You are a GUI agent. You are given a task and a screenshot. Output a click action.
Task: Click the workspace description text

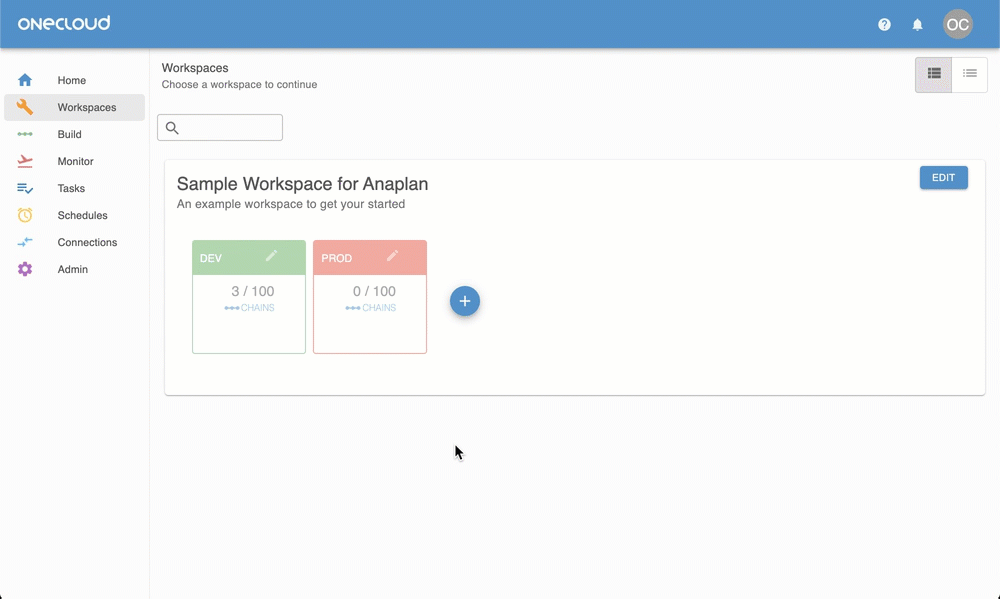[x=291, y=204]
